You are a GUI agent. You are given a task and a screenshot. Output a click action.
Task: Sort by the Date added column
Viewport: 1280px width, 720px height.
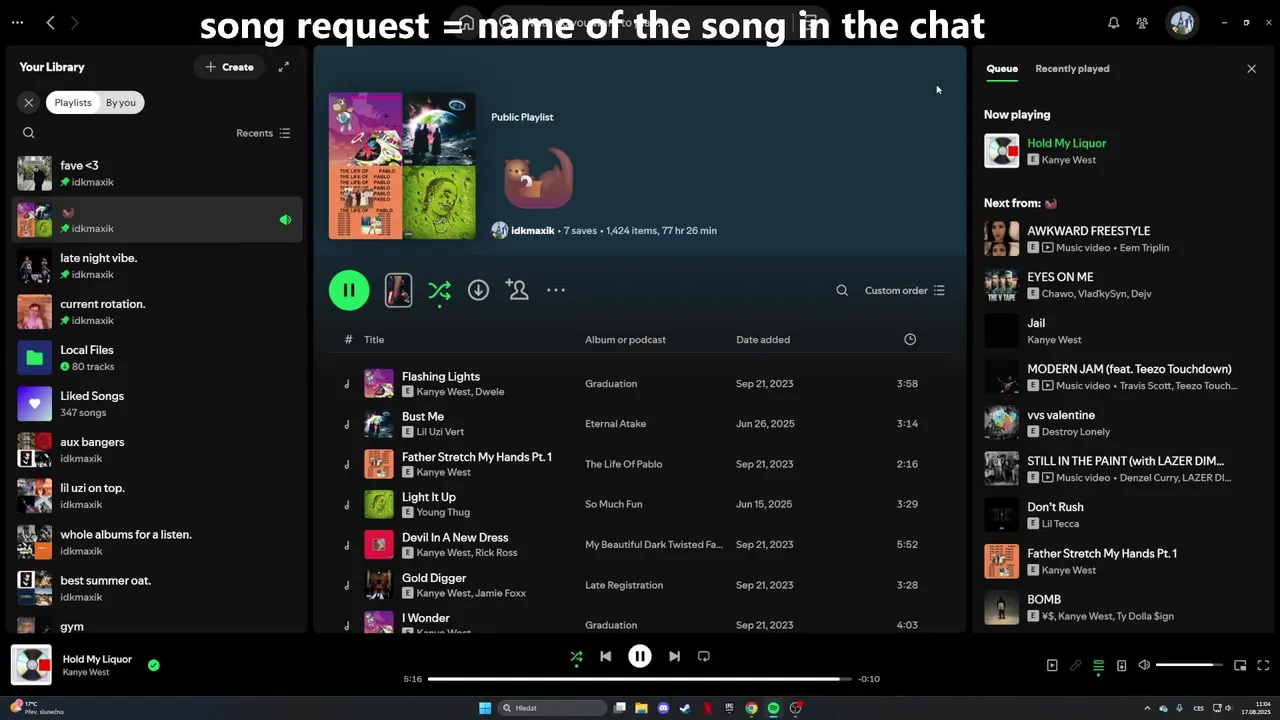(763, 340)
